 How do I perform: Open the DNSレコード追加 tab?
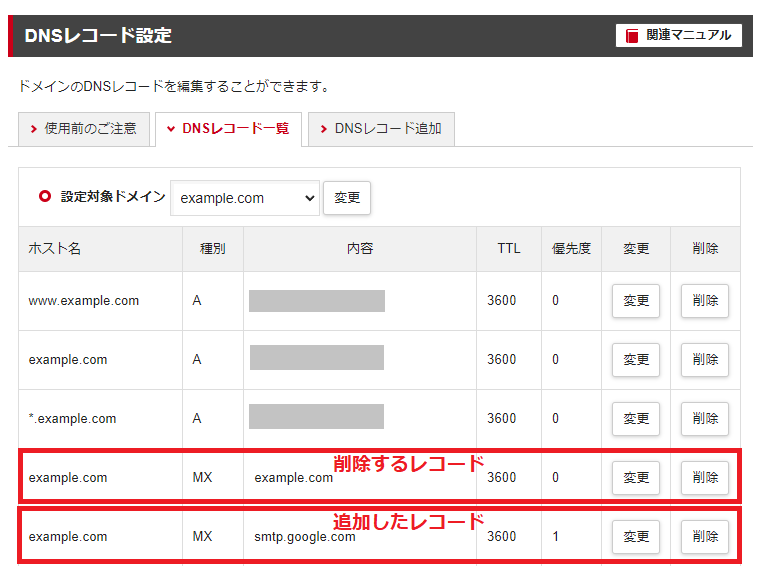coord(381,129)
